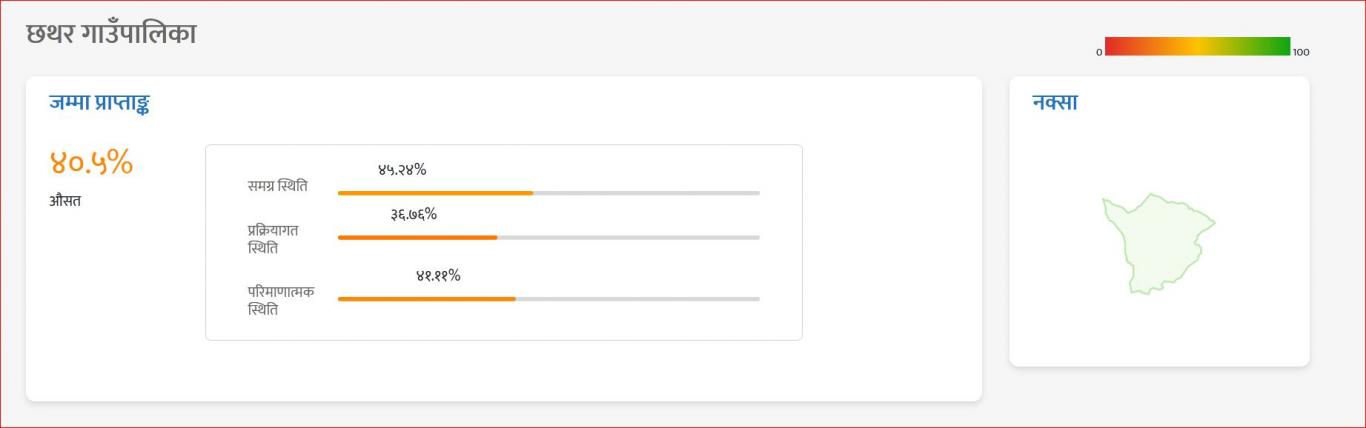Click the ४०.५% total score value
The image size is (1366, 428).
[x=91, y=162]
